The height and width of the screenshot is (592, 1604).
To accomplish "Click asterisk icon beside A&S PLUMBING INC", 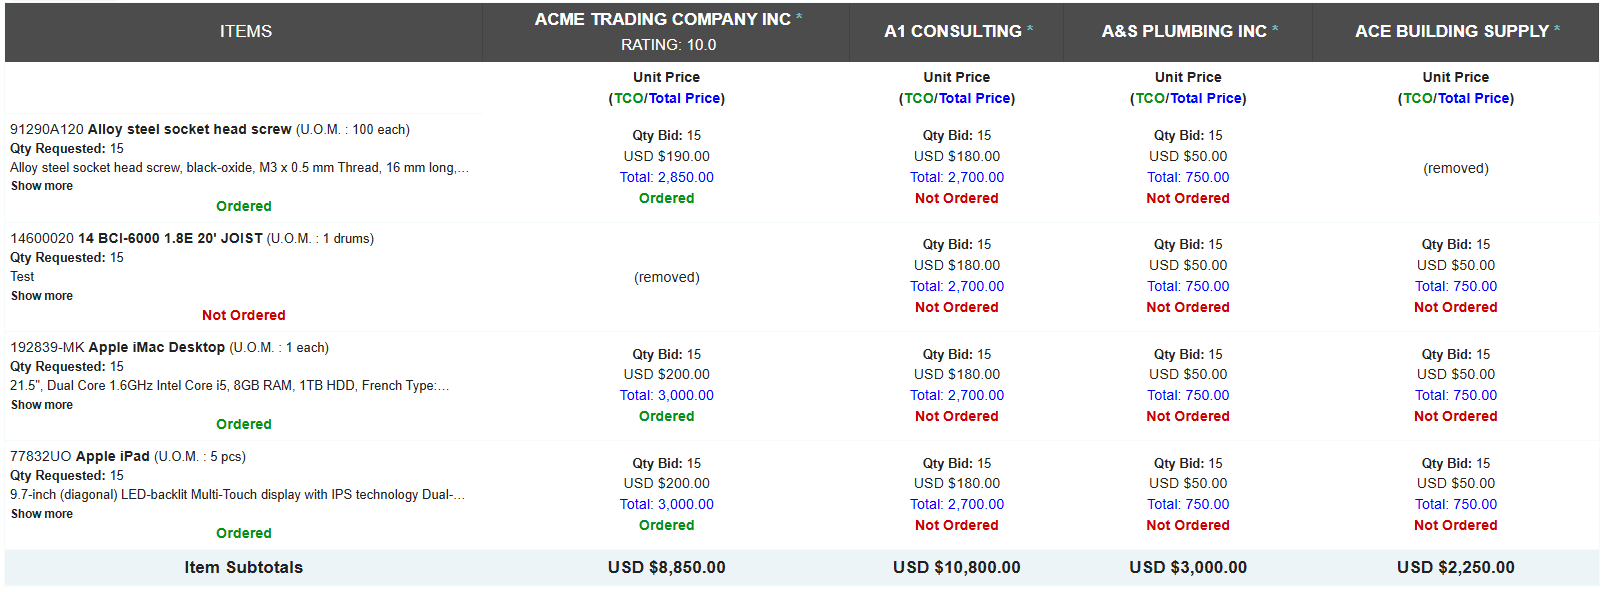I will 1275,29.
